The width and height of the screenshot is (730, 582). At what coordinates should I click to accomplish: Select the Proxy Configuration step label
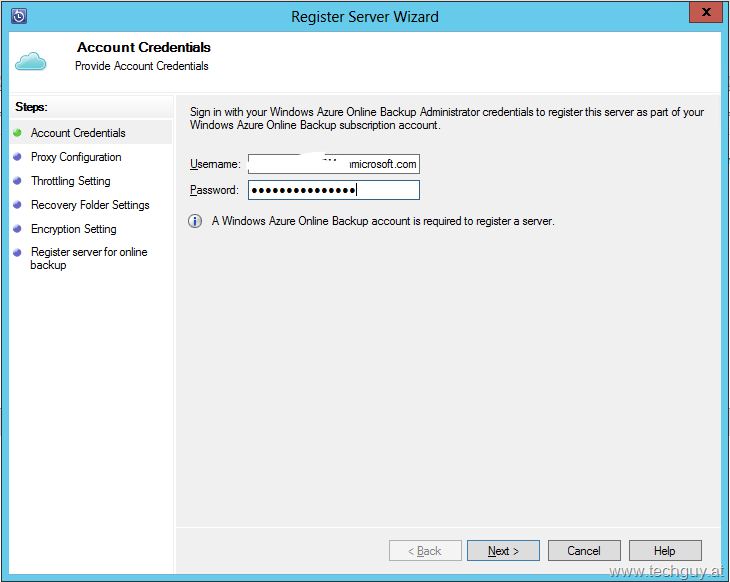(76, 157)
